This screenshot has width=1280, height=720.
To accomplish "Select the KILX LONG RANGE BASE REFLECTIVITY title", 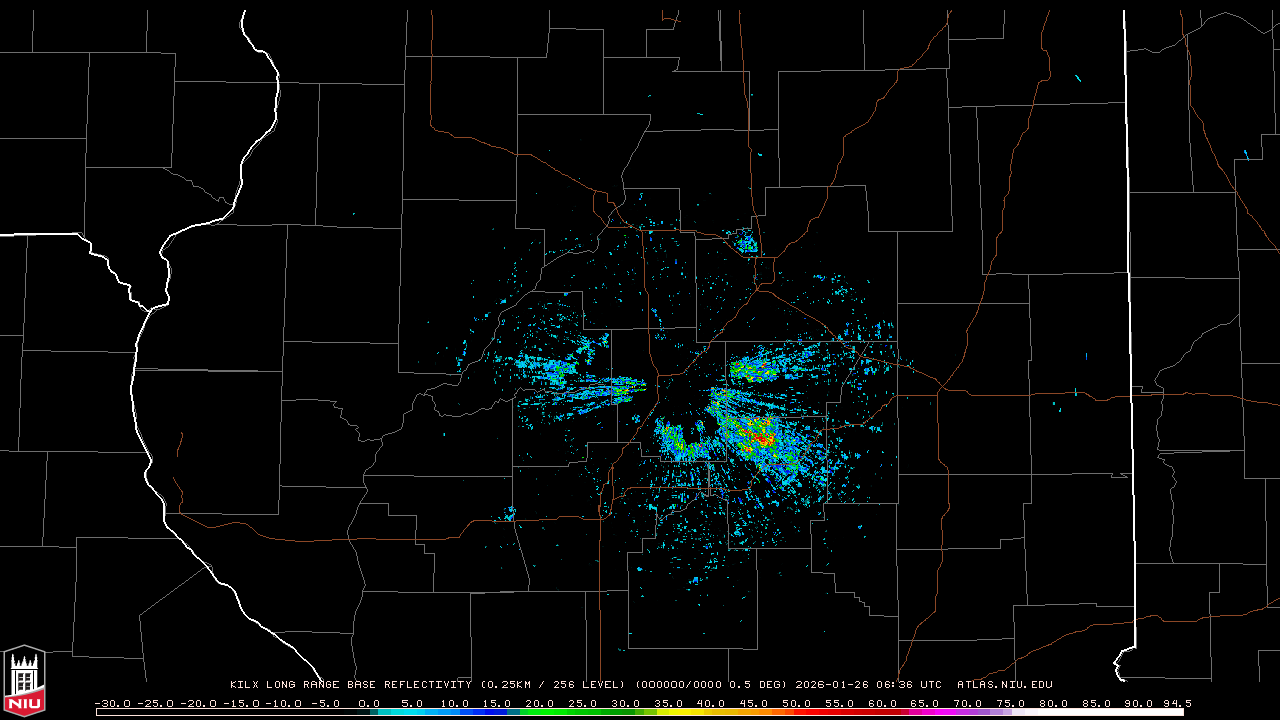I will coord(350,685).
